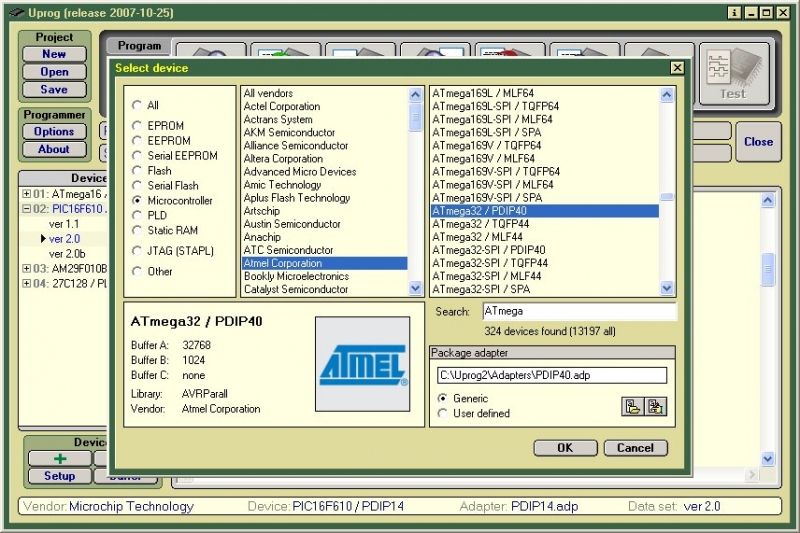The image size is (800, 533).
Task: Click the package adapter path field
Action: pyautogui.click(x=552, y=375)
